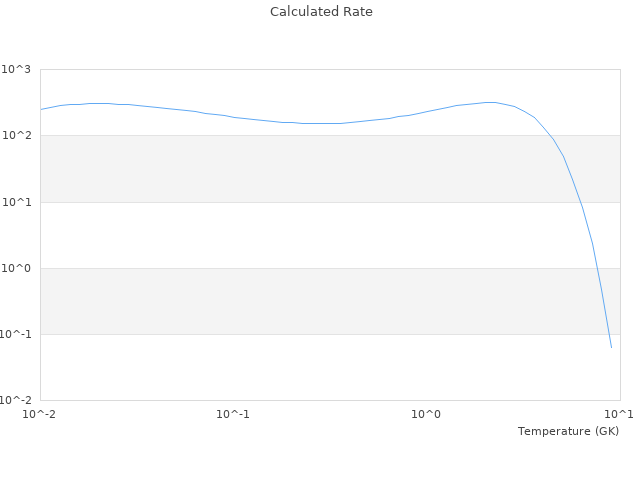Click the blue curve's starting point at far left
Screen dimensions: 640x480
click(x=41, y=109)
